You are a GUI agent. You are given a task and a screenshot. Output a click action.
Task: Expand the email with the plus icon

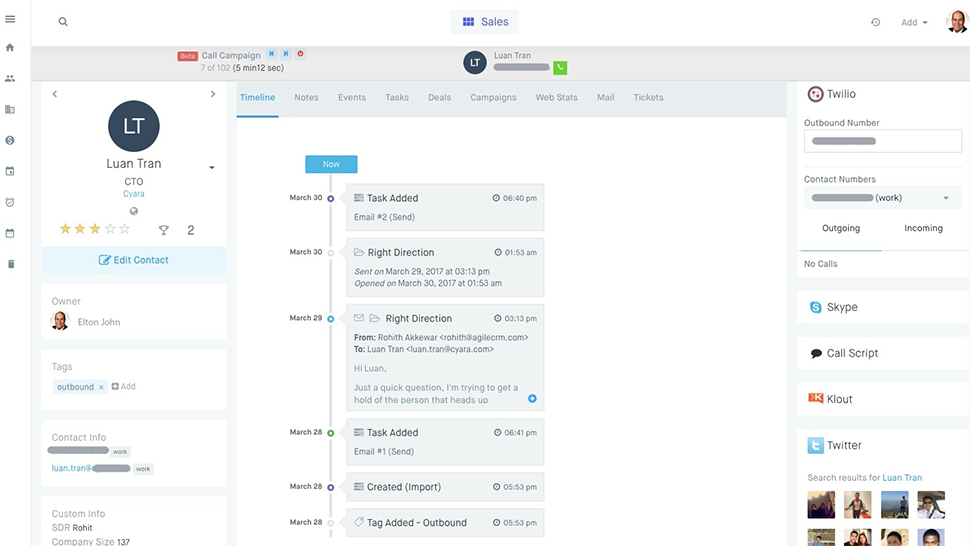[x=532, y=398]
